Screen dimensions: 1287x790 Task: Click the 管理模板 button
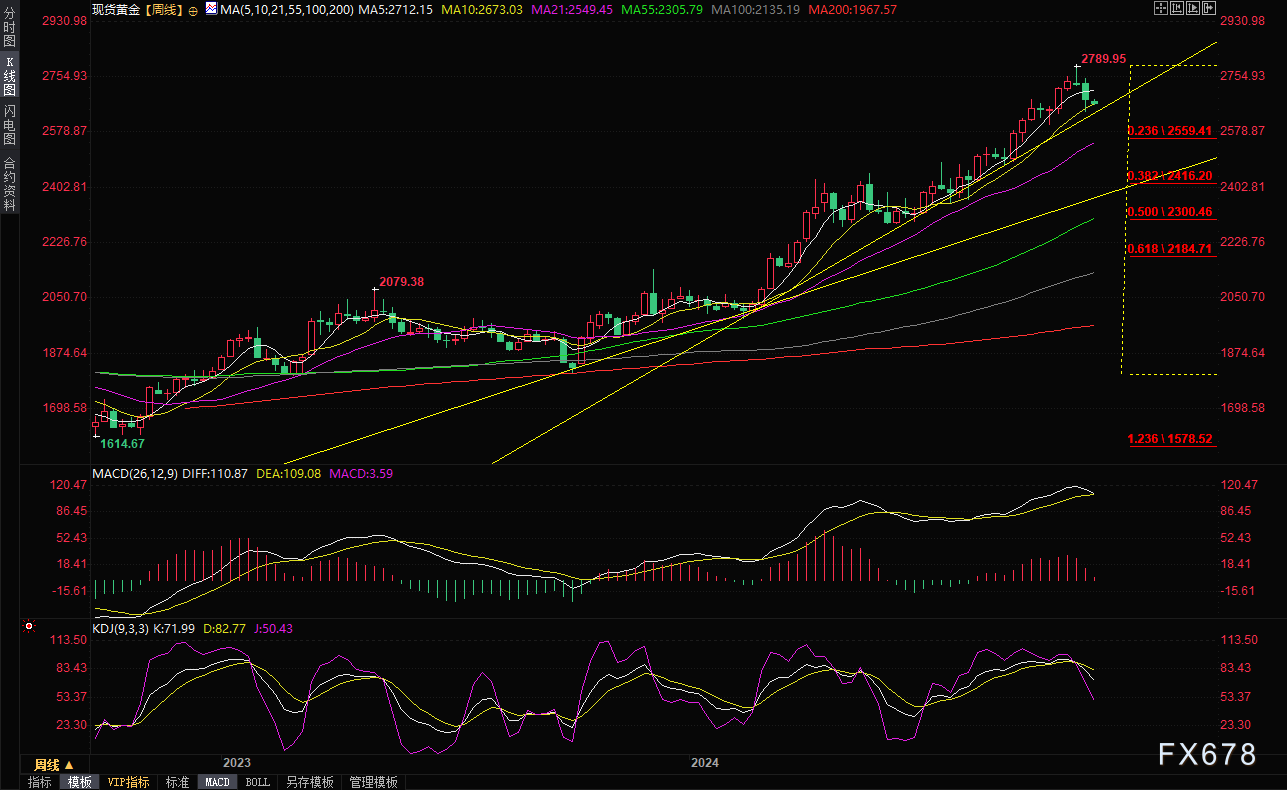373,782
